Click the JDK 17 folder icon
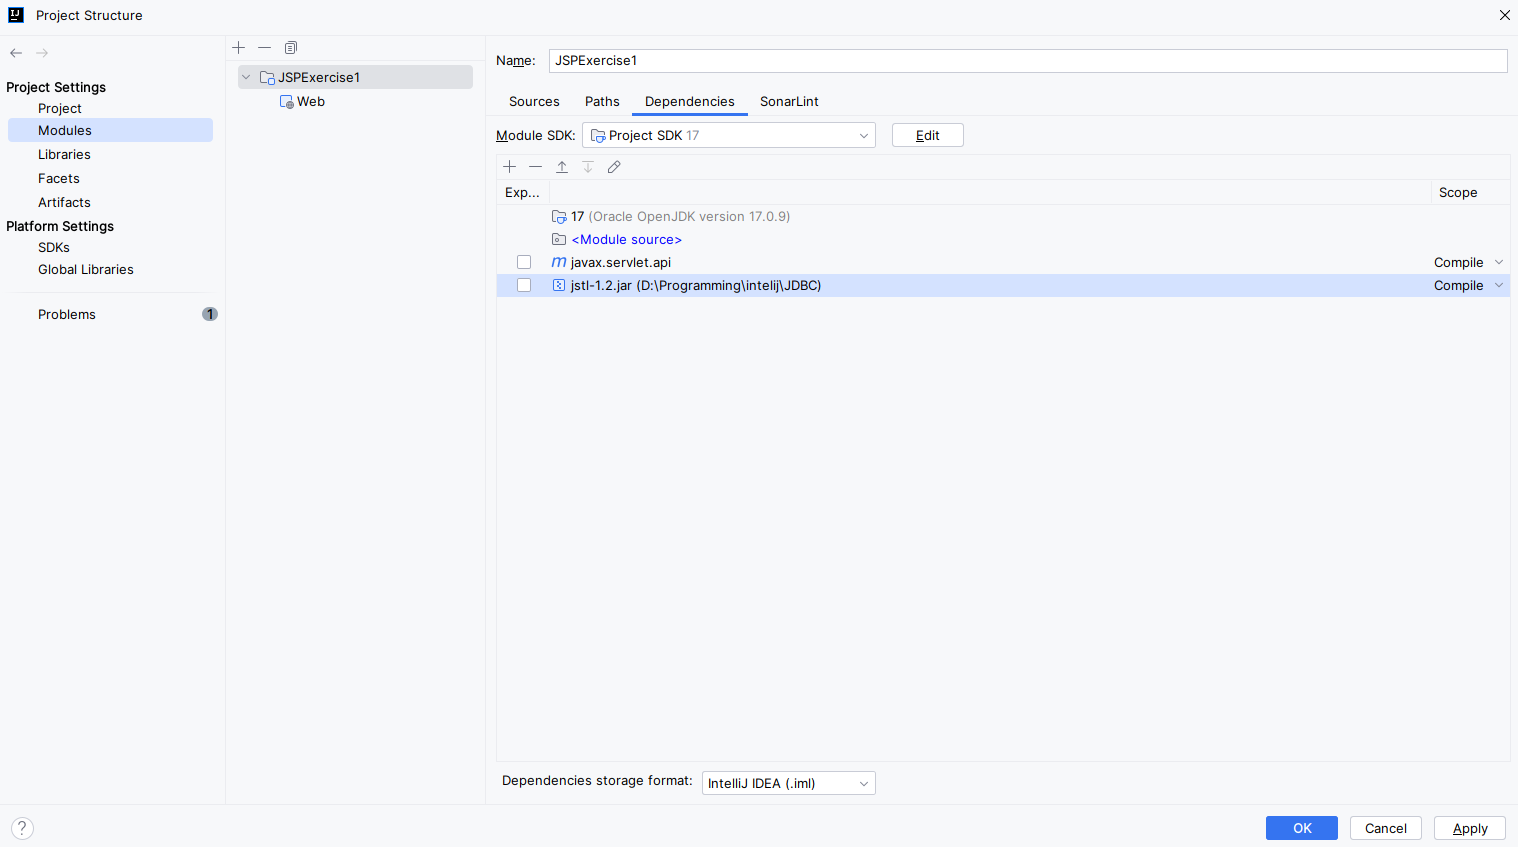Screen dimensions: 1518x847 (559, 217)
